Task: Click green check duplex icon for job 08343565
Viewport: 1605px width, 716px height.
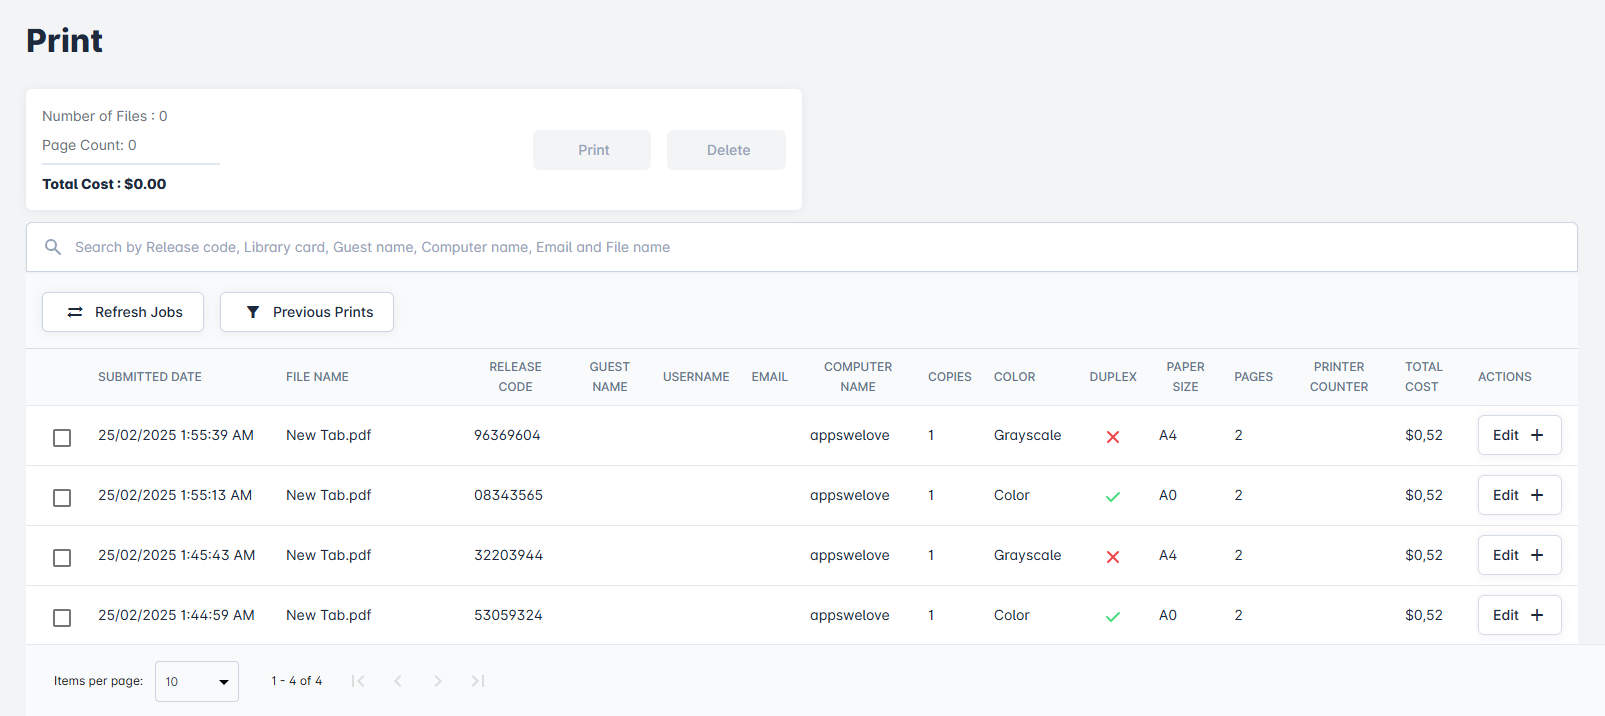Action: coord(1113,497)
